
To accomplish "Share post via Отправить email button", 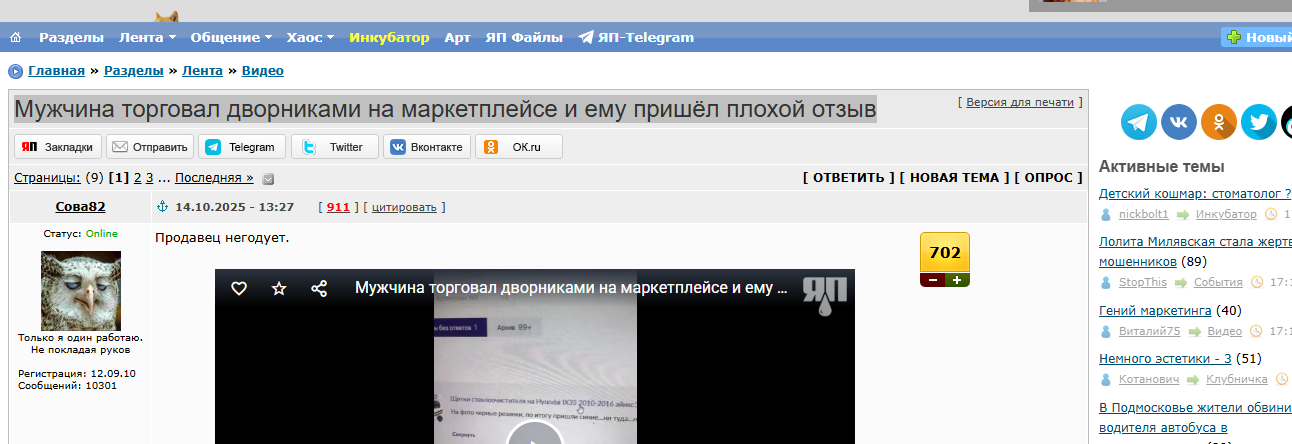I will click(x=150, y=147).
